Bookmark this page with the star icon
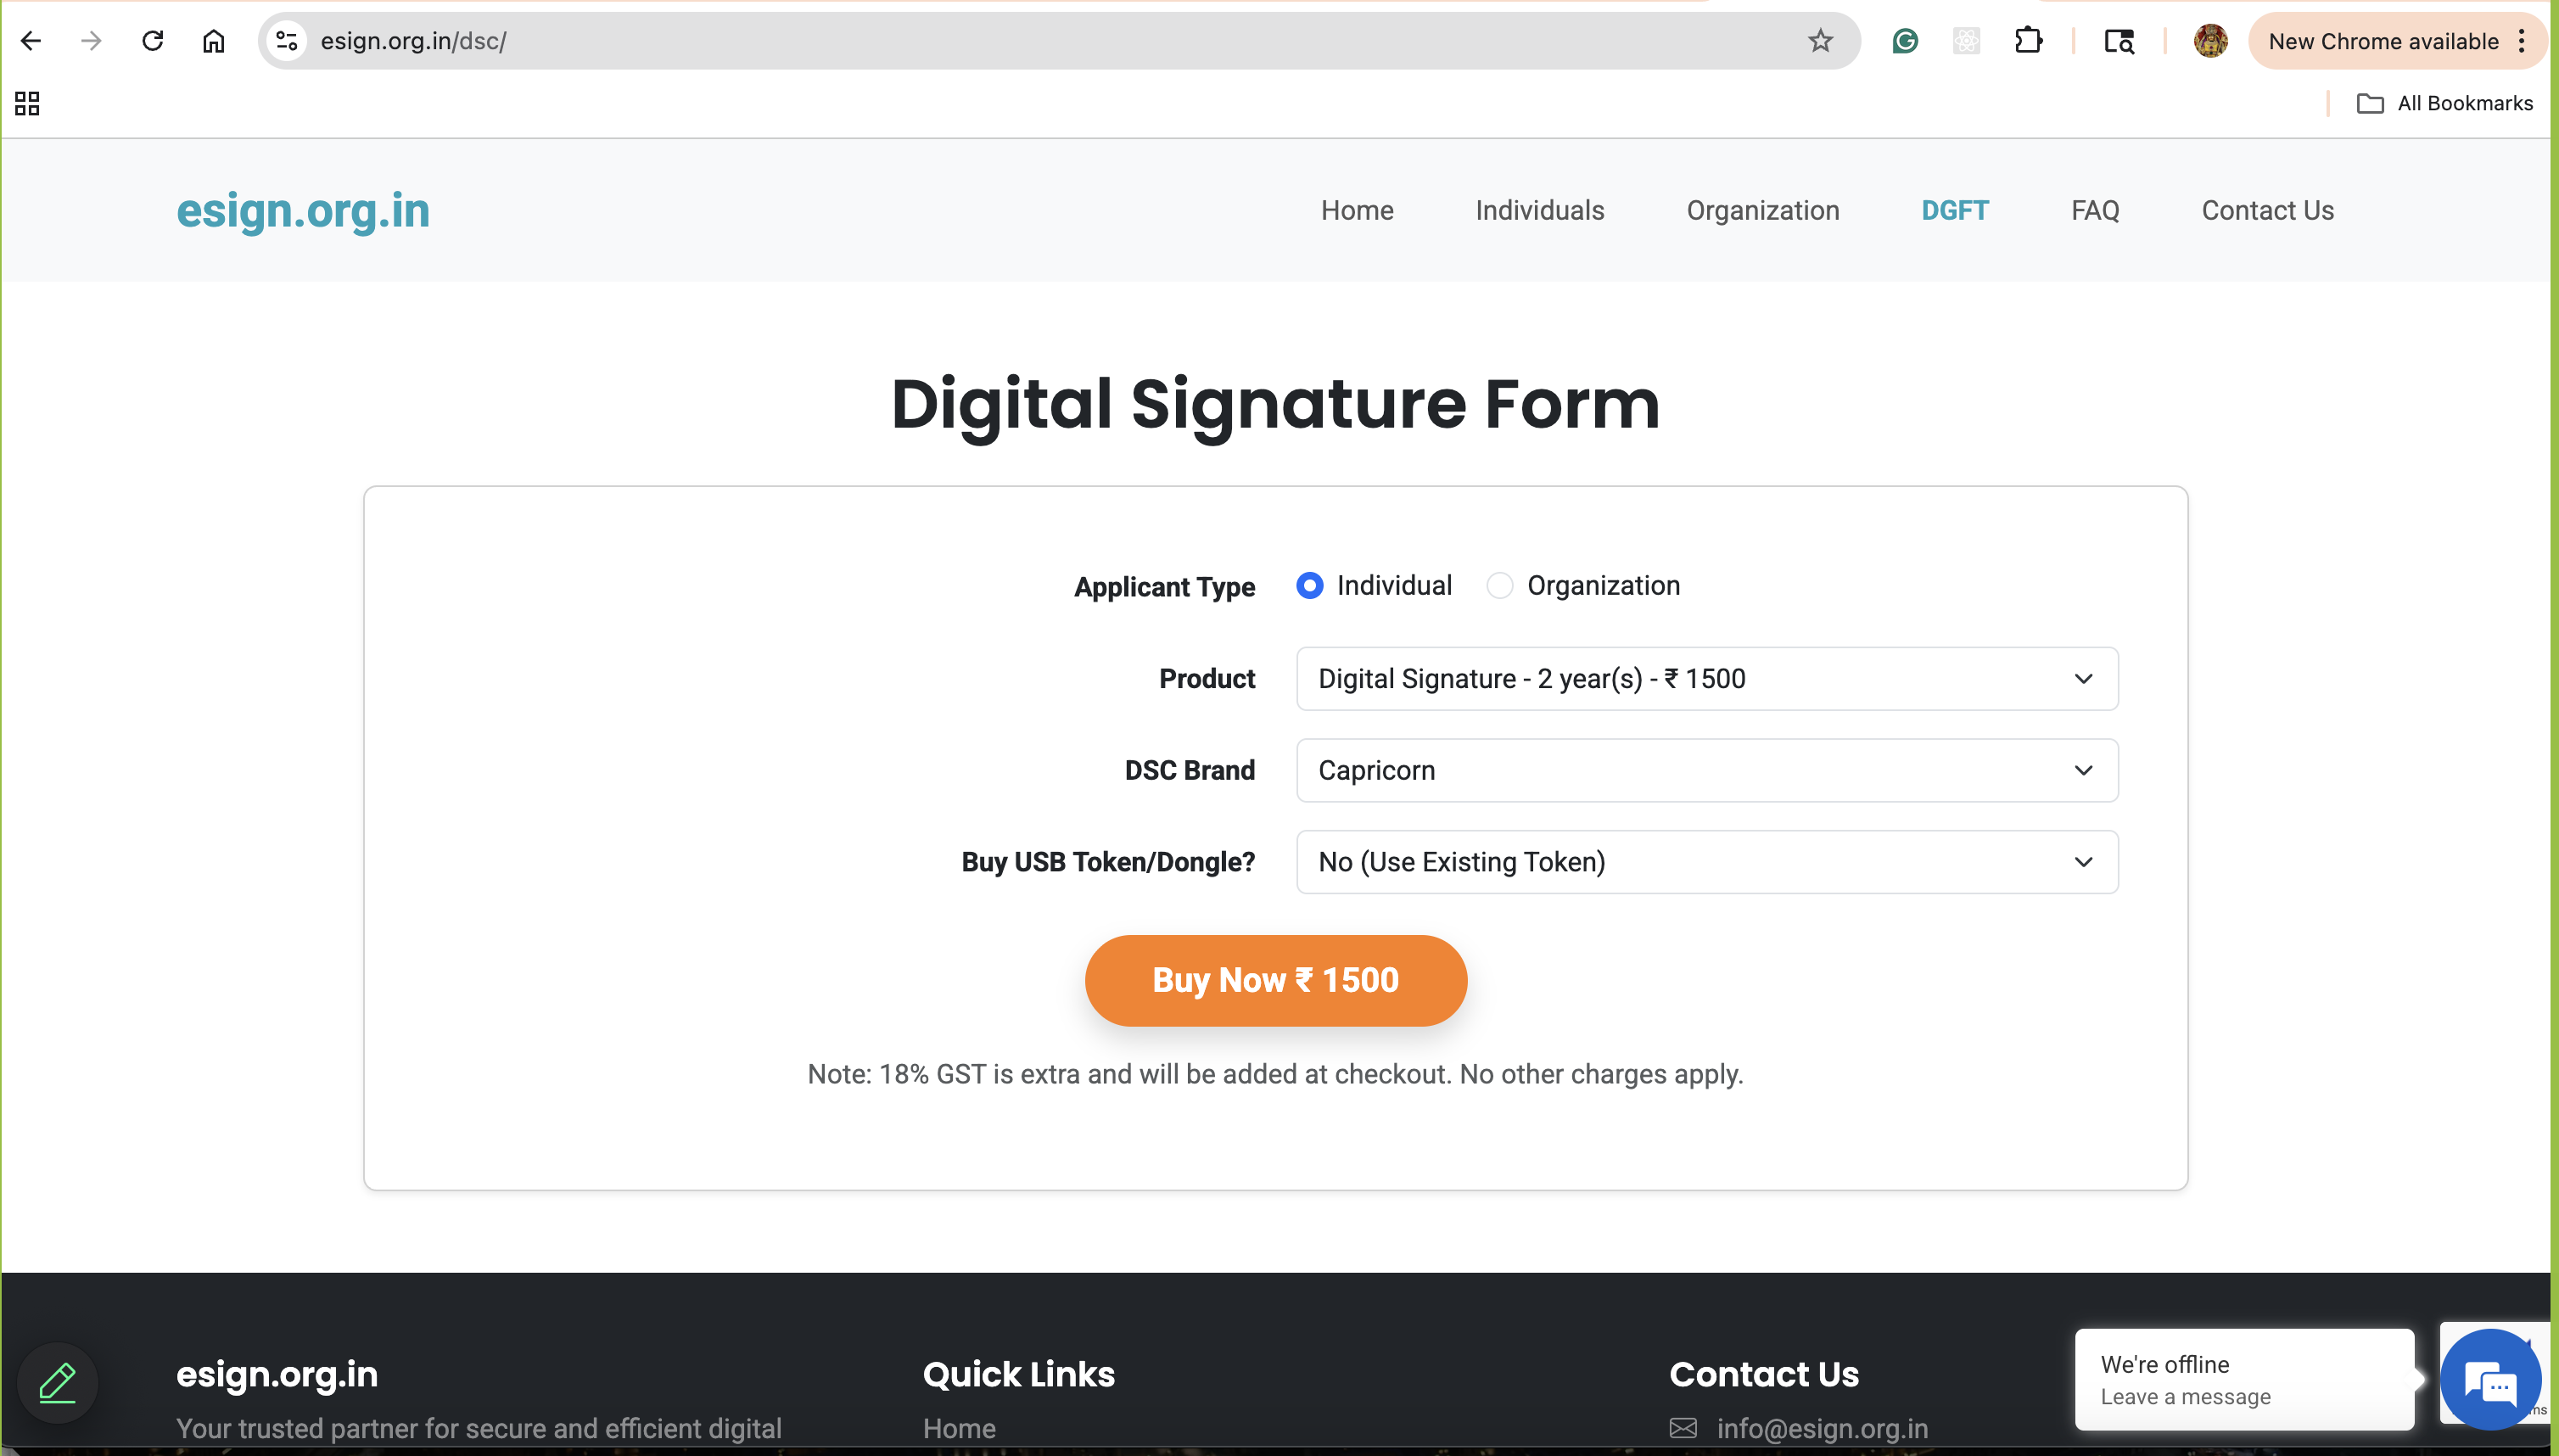The width and height of the screenshot is (2559, 1456). 1820,41
